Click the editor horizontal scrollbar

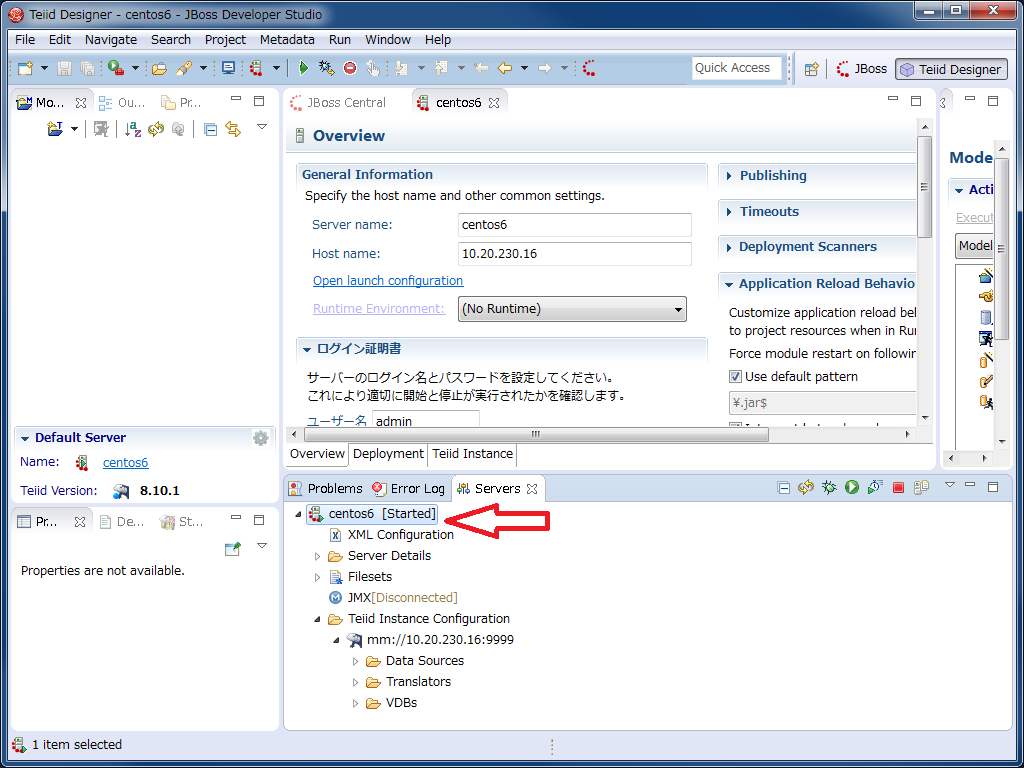[x=536, y=434]
